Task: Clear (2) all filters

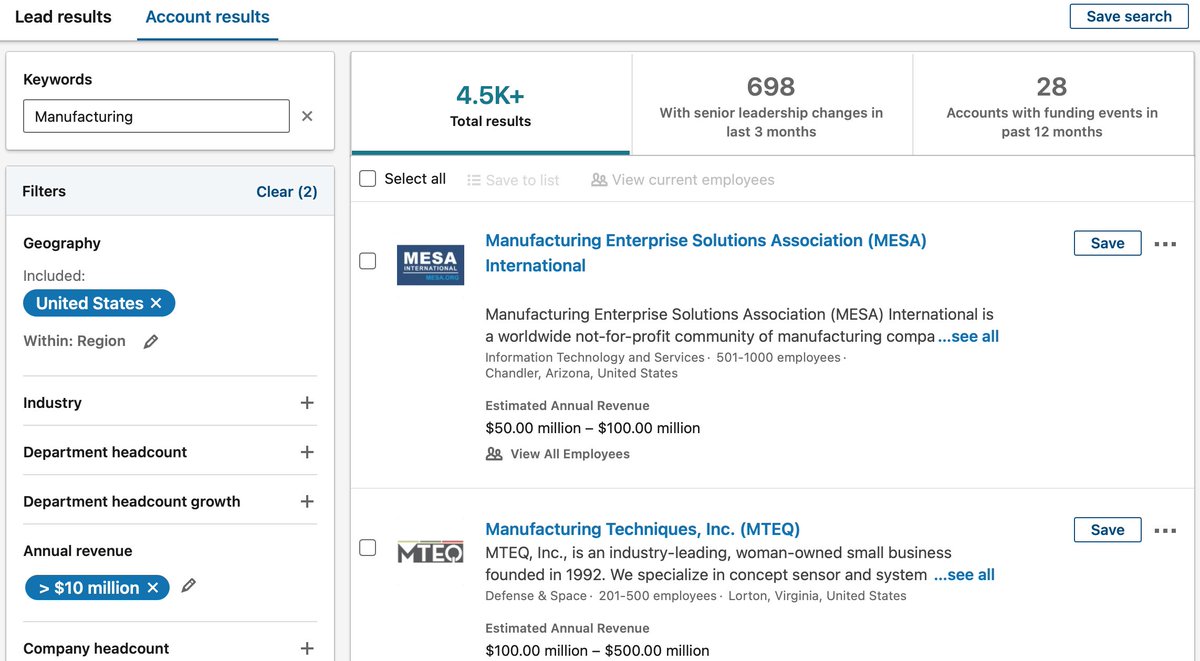Action: 287,192
